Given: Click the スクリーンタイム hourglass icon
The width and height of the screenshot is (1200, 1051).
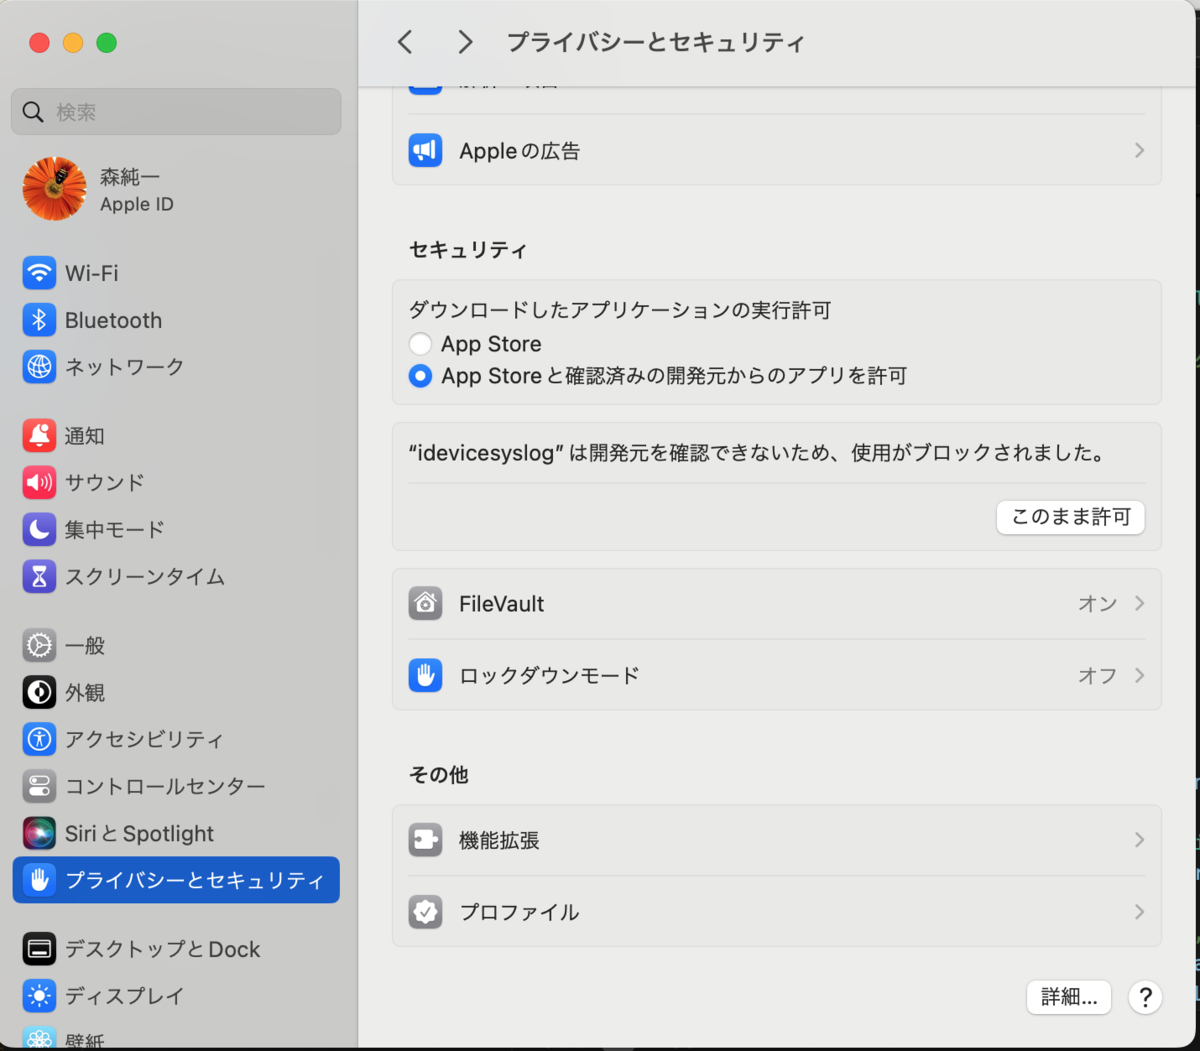Looking at the screenshot, I should [39, 577].
